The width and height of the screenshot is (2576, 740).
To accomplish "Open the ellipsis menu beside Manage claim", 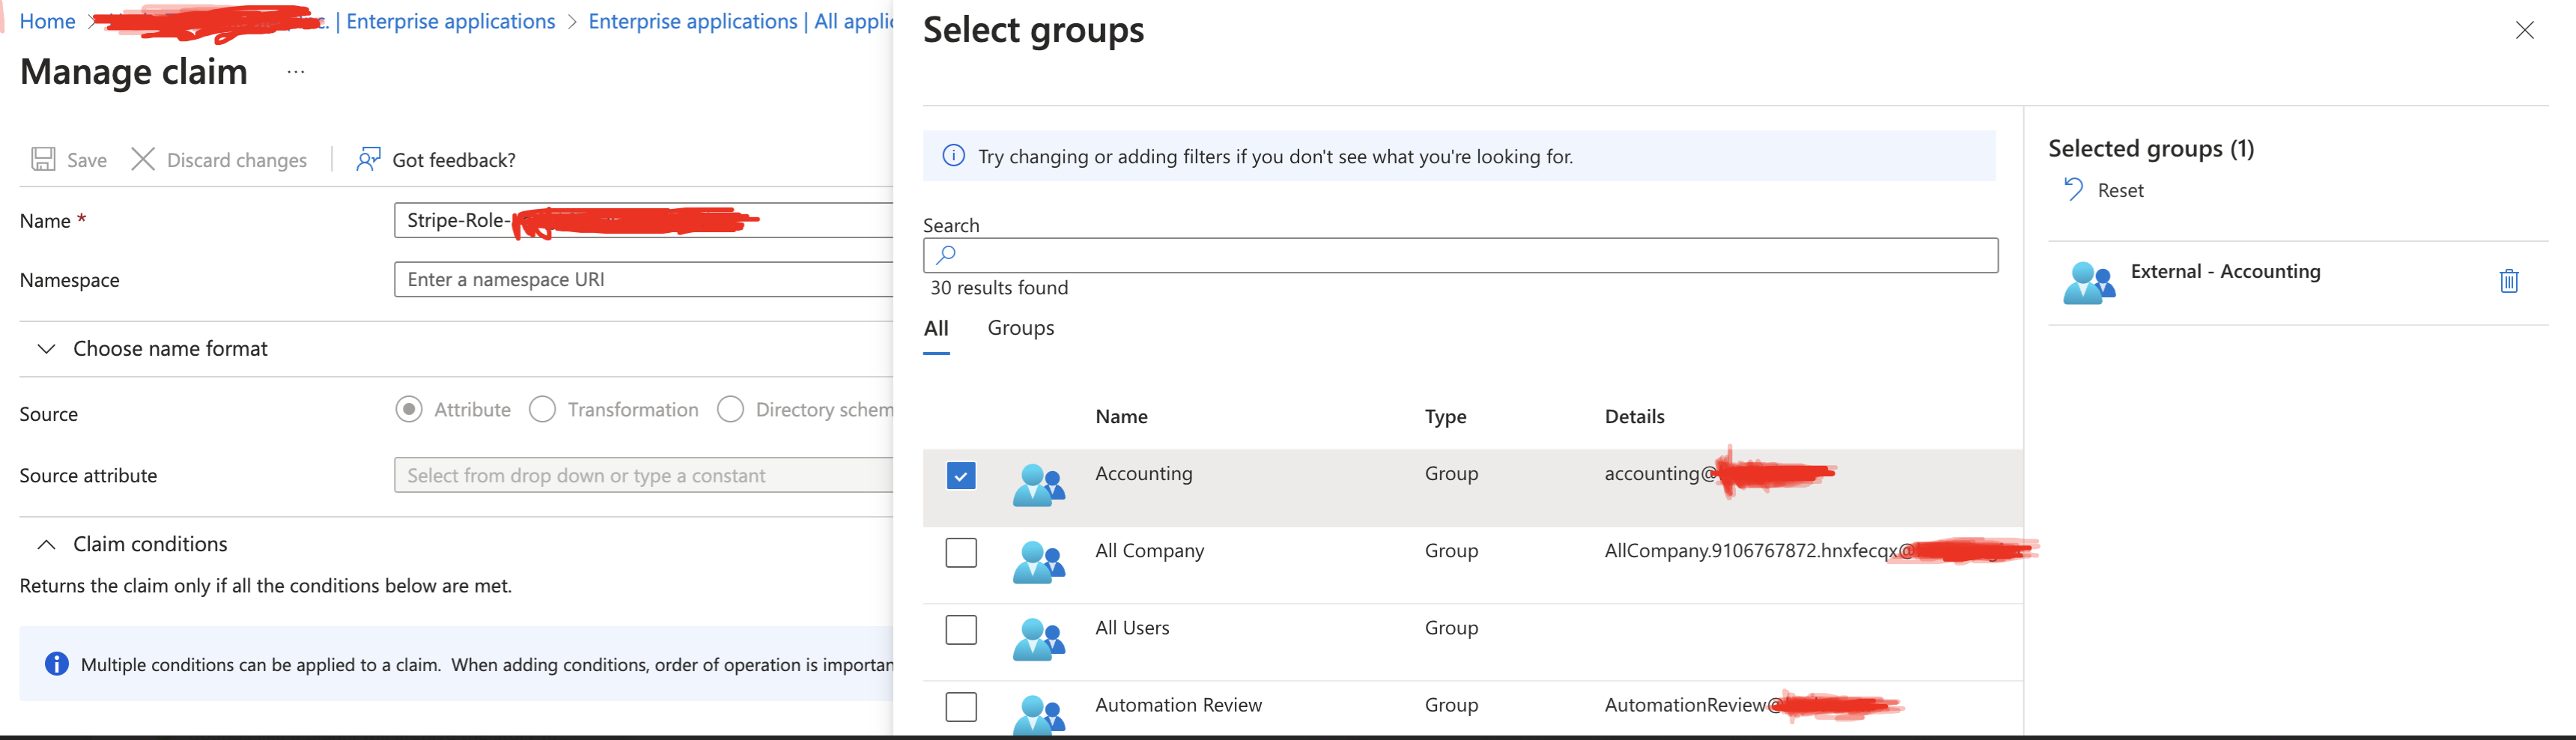I will (x=296, y=72).
